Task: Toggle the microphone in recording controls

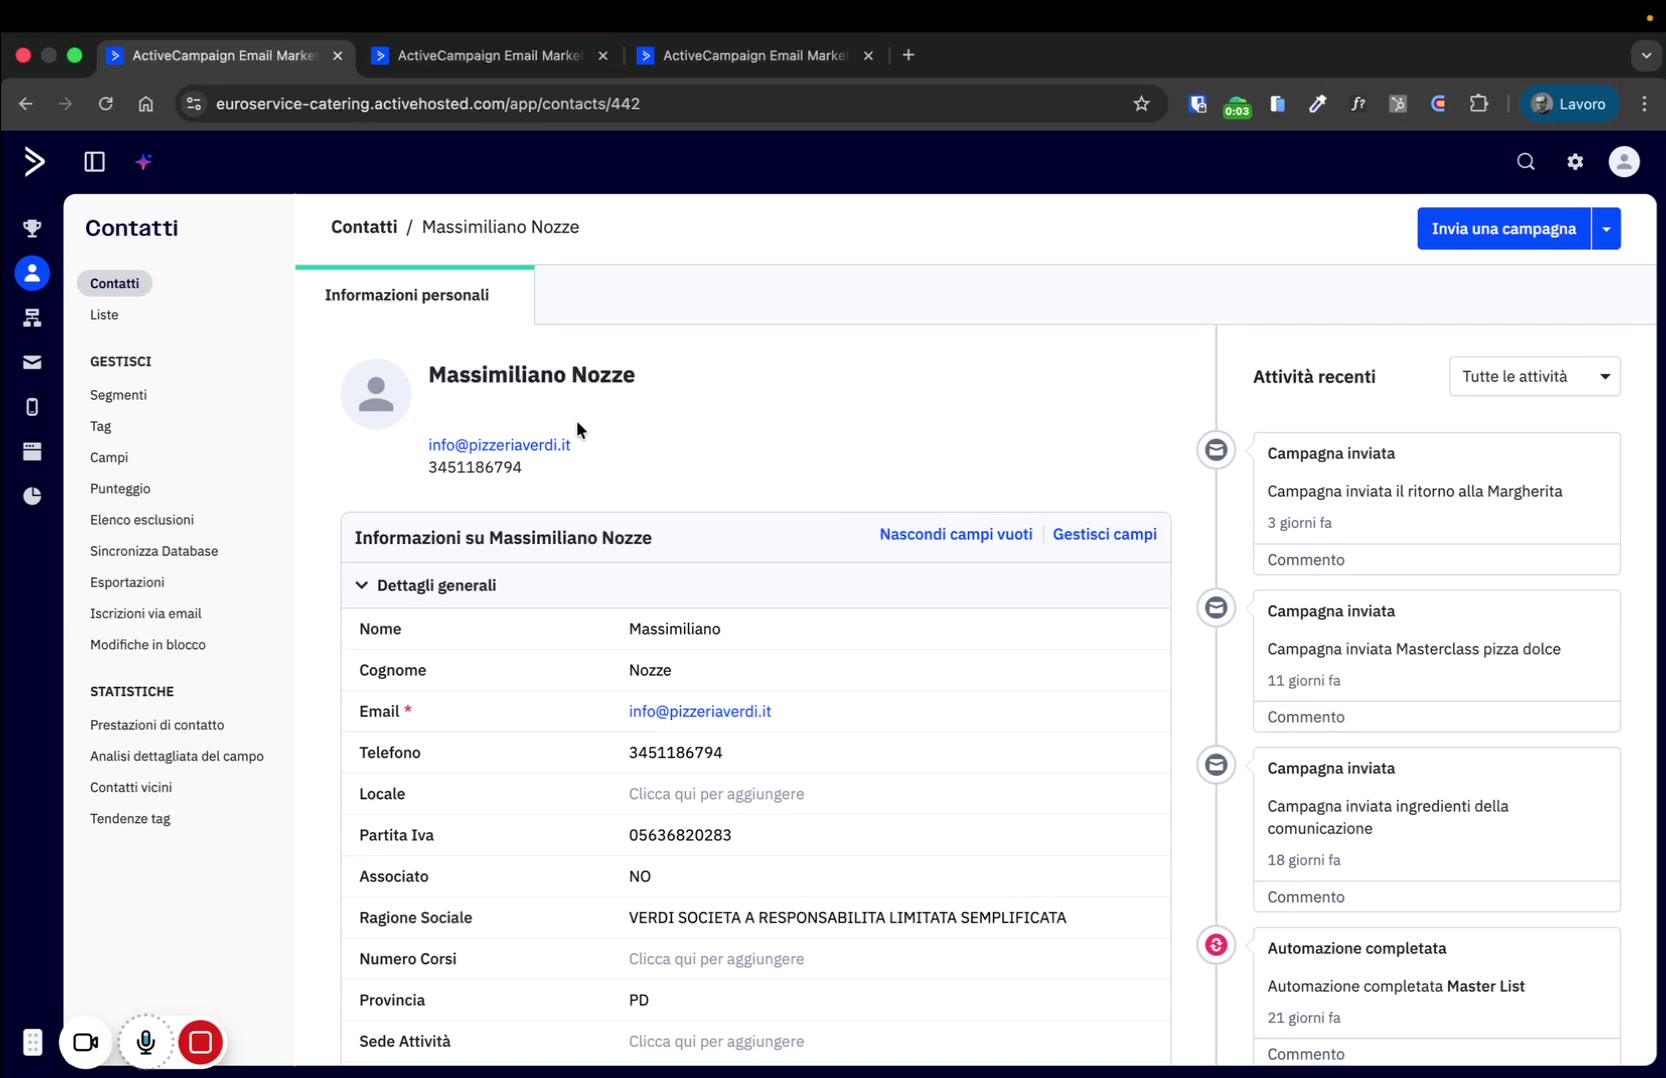Action: tap(145, 1042)
